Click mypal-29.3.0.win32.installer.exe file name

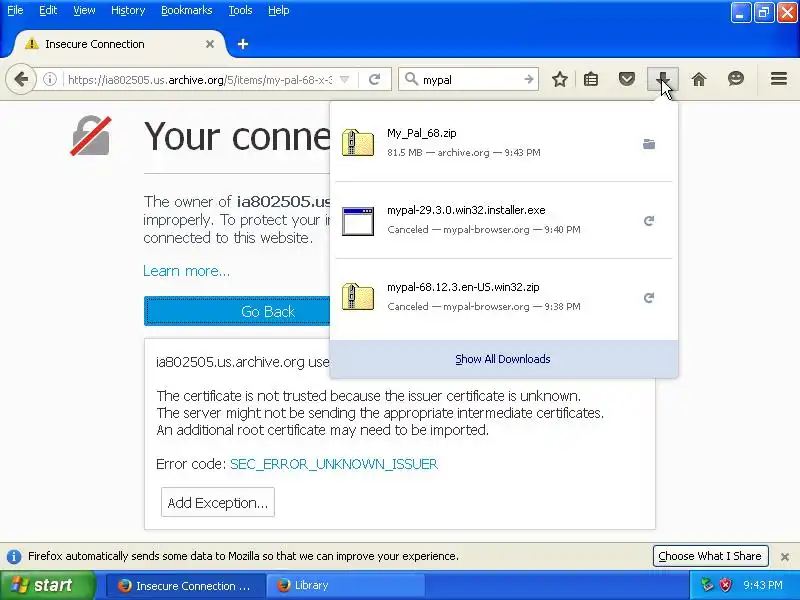coord(466,210)
